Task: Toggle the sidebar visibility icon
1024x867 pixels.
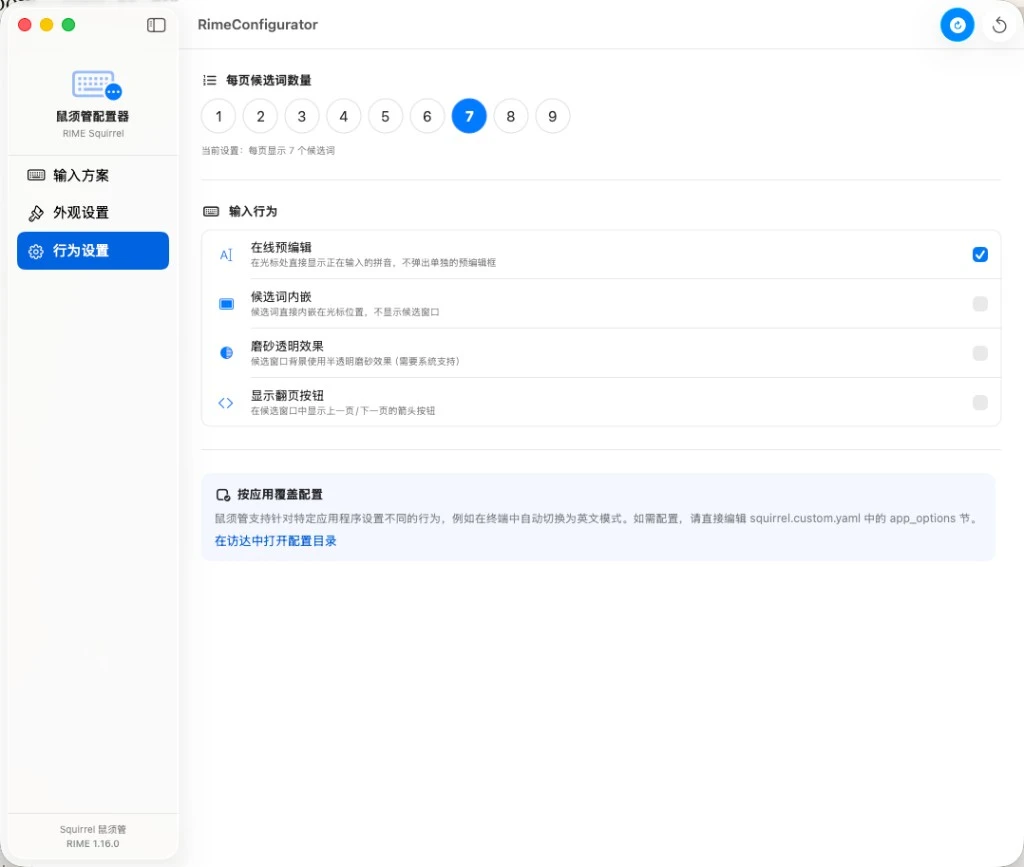Action: pyautogui.click(x=156, y=25)
